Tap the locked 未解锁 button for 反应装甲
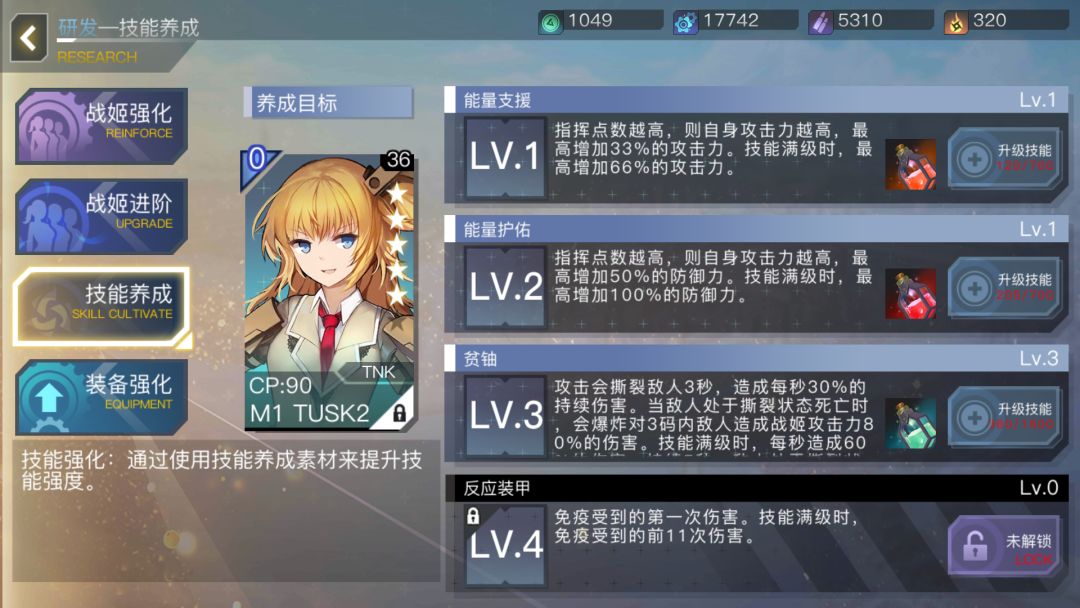Viewport: 1080px width, 608px height. 1005,546
